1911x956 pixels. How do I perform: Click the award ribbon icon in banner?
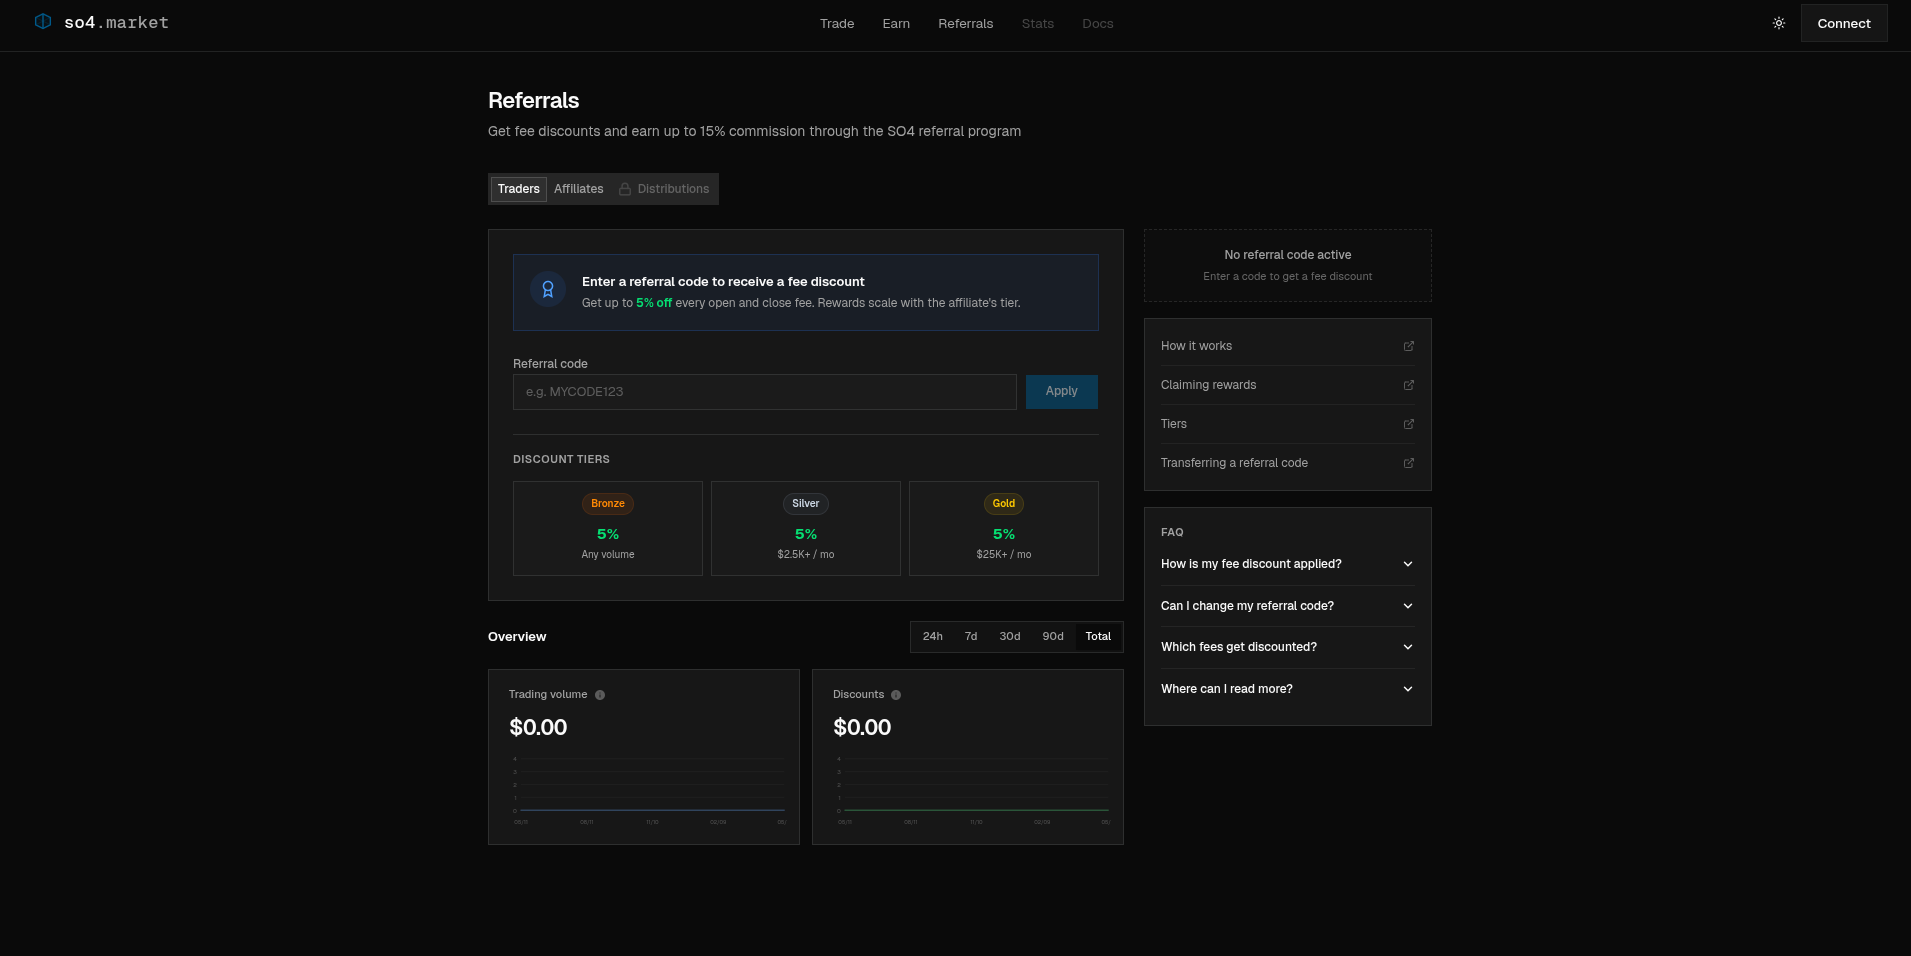pyautogui.click(x=548, y=290)
